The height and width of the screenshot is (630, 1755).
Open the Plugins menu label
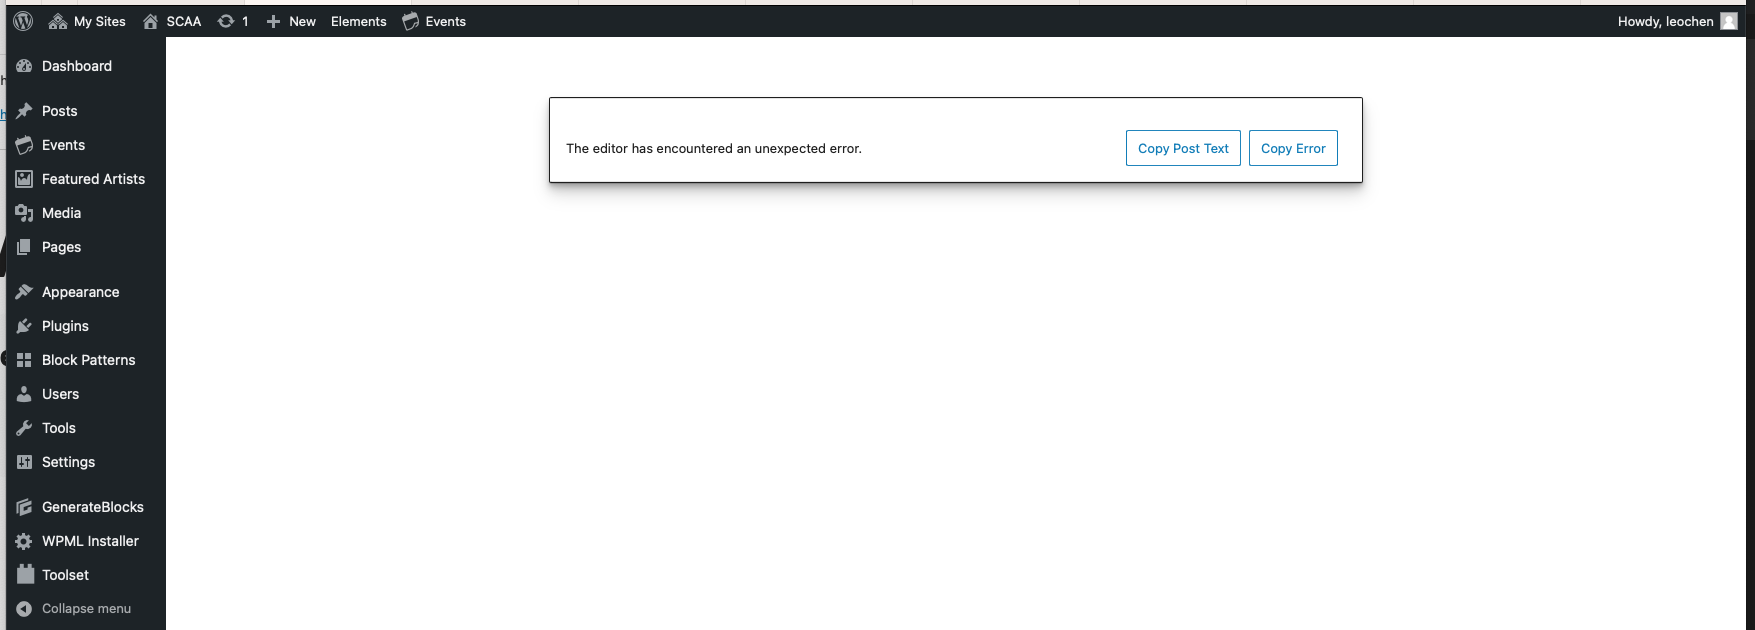click(65, 326)
